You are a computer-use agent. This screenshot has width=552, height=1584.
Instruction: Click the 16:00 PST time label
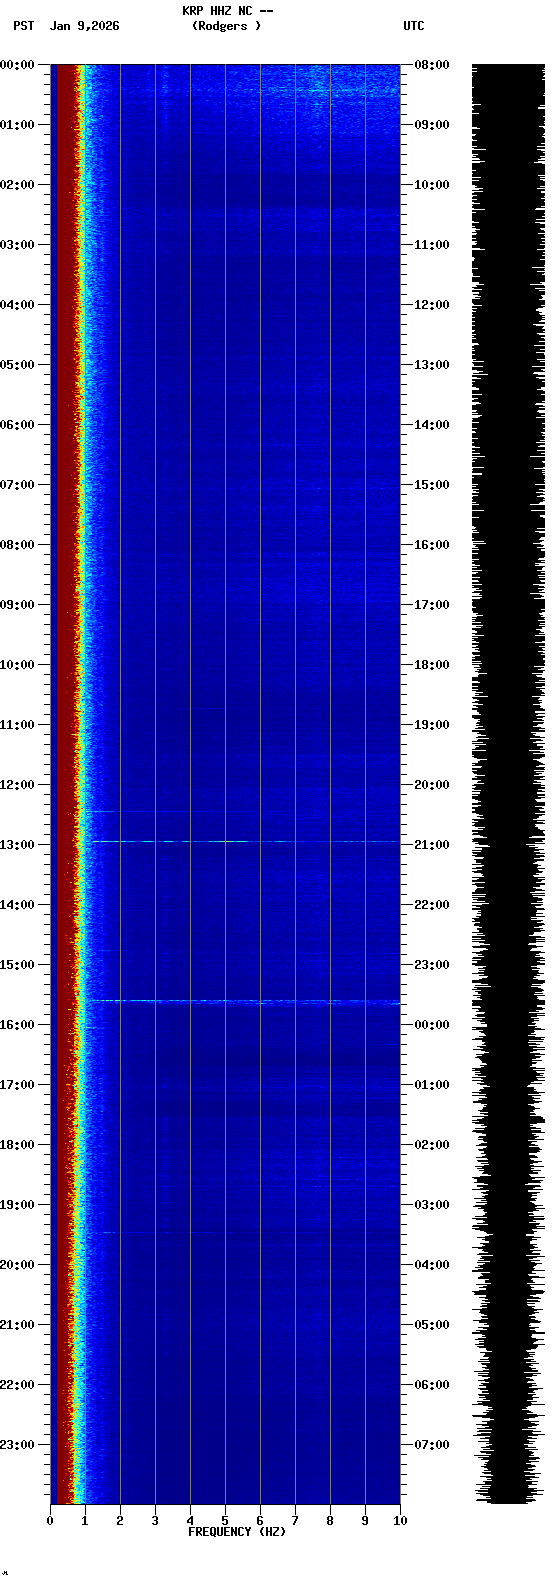click(17, 1025)
